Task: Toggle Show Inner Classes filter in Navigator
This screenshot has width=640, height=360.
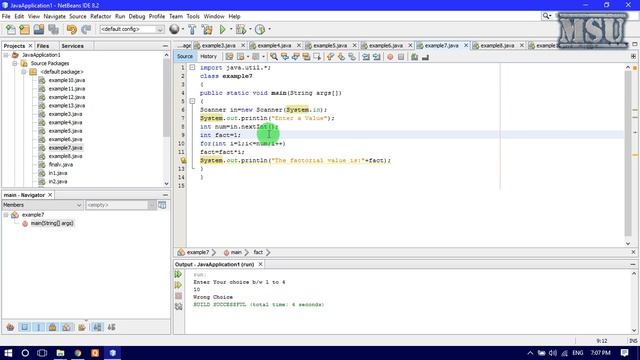Action: pyautogui.click(x=67, y=327)
